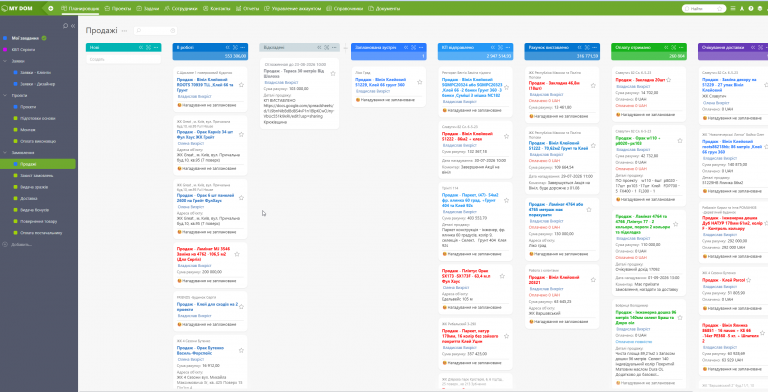Expand the В роботі column with fullscreen icon
This screenshot has width=768, height=392.
[x=235, y=48]
